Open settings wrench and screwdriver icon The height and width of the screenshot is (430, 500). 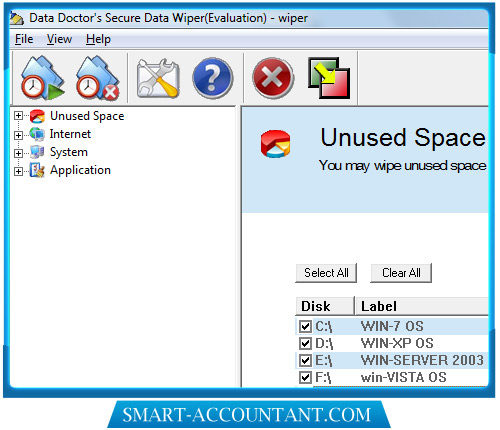158,78
